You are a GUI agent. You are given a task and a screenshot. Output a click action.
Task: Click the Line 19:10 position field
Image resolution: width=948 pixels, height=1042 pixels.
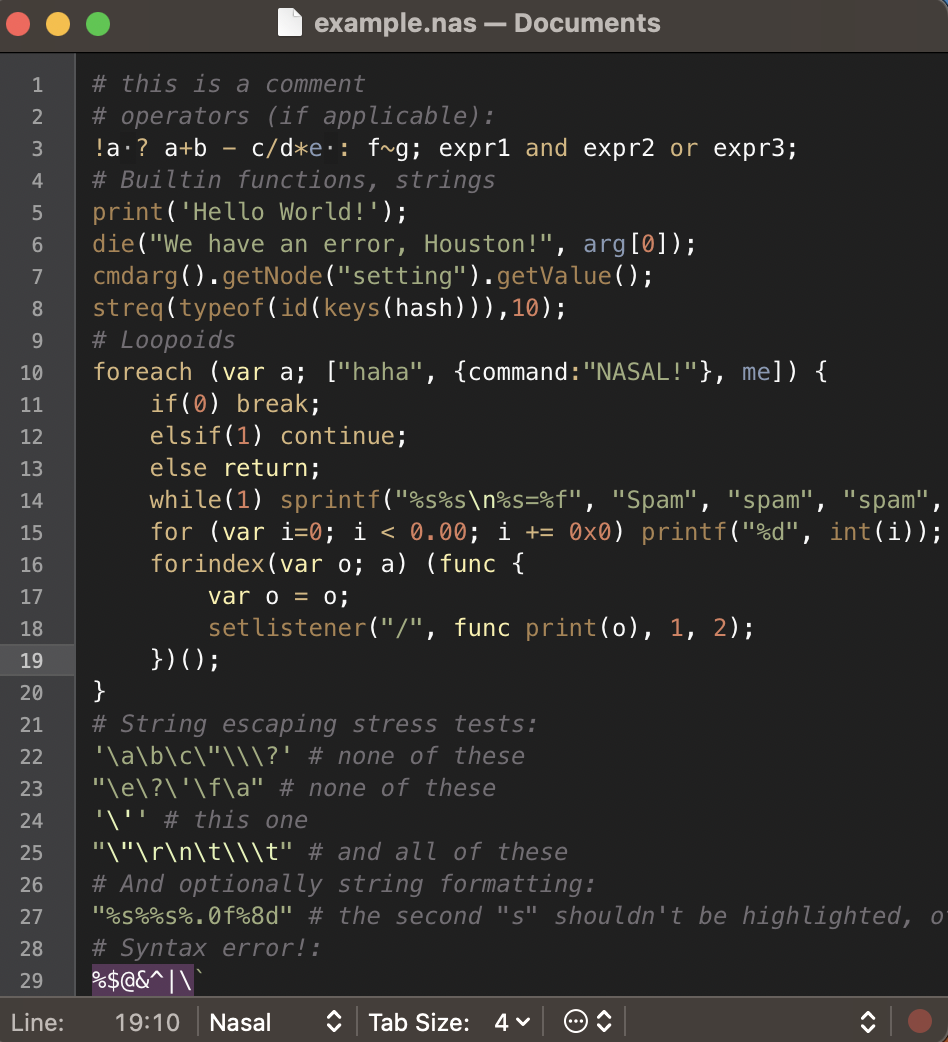[96, 1021]
